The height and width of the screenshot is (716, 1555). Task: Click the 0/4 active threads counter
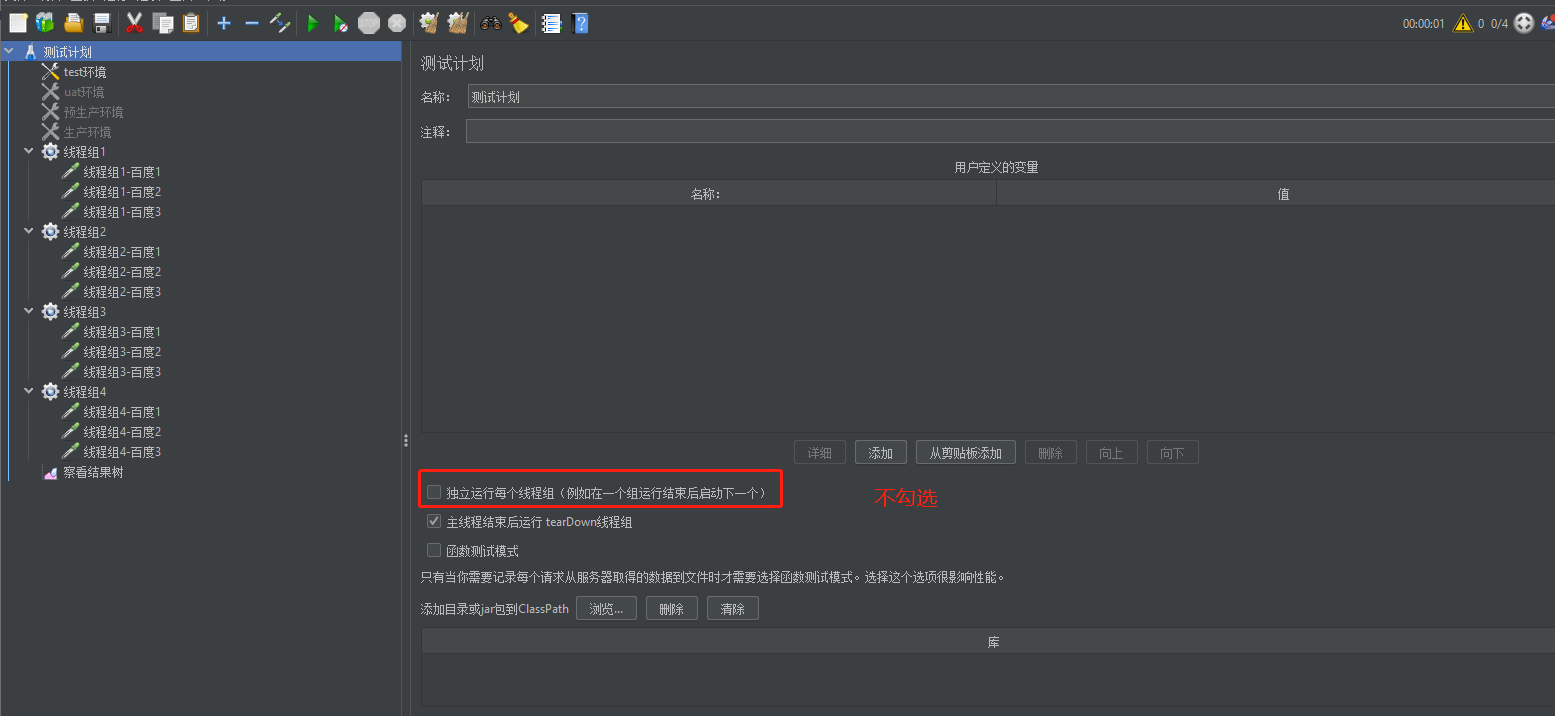click(x=1499, y=24)
